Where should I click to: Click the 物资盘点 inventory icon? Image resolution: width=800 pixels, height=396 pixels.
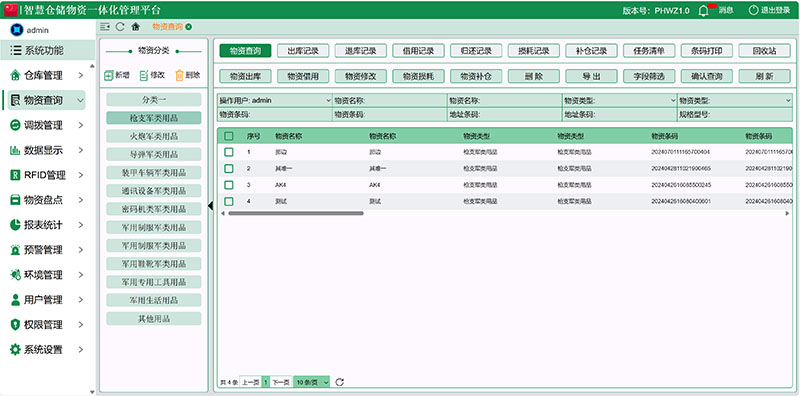tap(15, 200)
